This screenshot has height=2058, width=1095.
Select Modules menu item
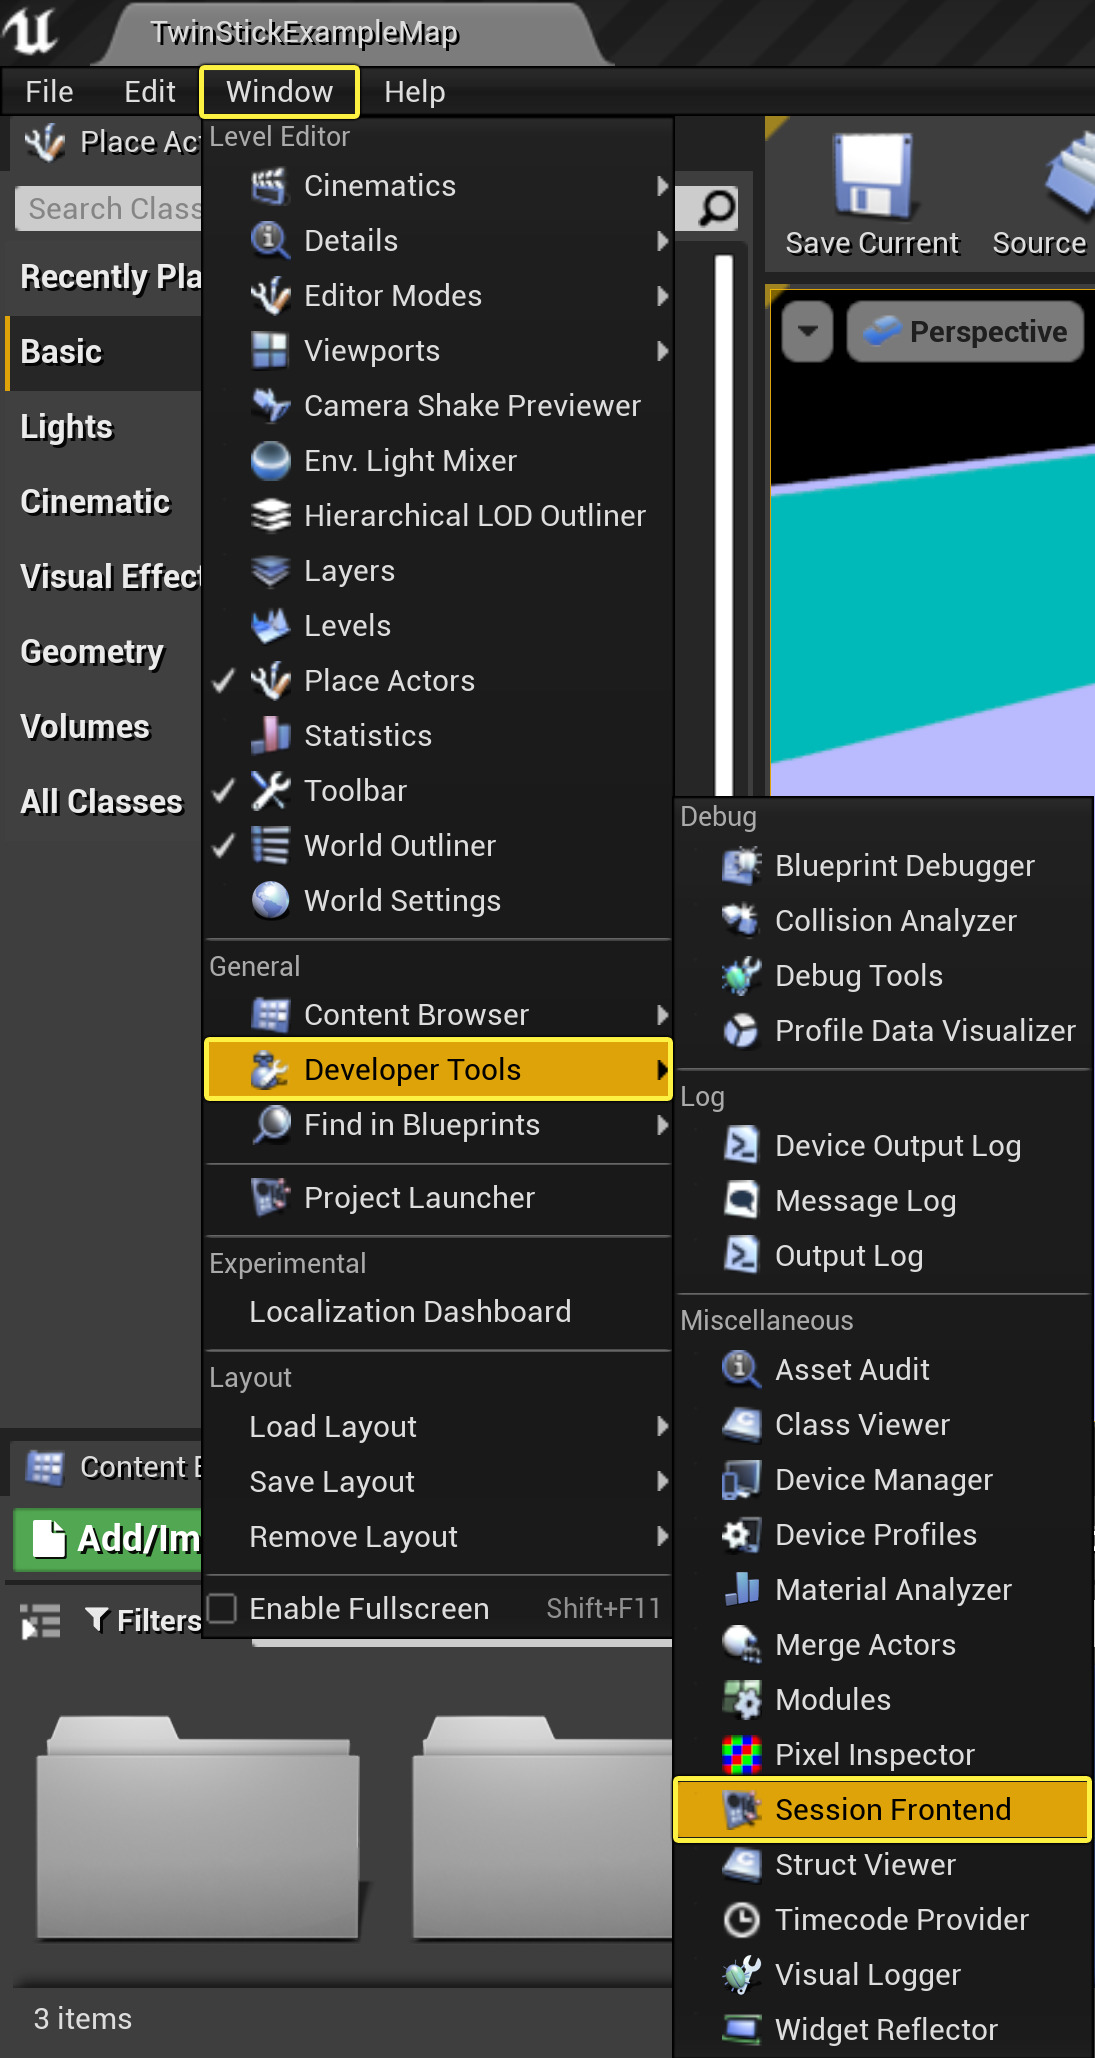click(x=882, y=1700)
